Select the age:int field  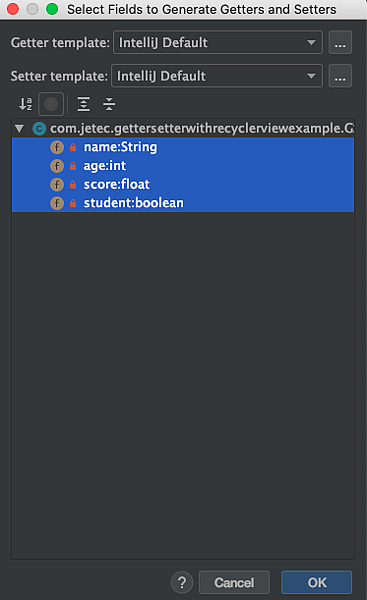click(183, 166)
